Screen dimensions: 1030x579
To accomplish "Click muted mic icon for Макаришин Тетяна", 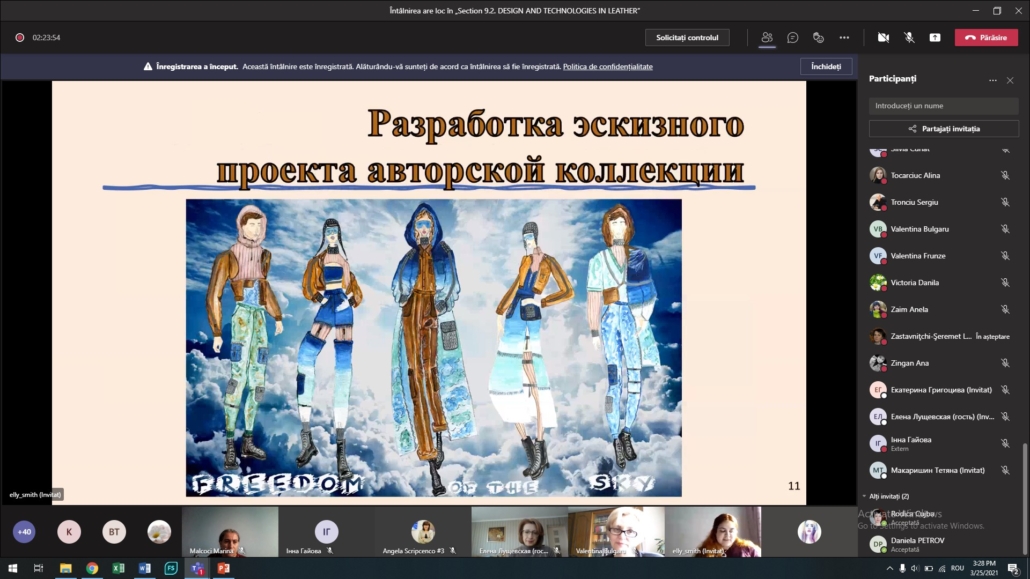I will point(1005,470).
